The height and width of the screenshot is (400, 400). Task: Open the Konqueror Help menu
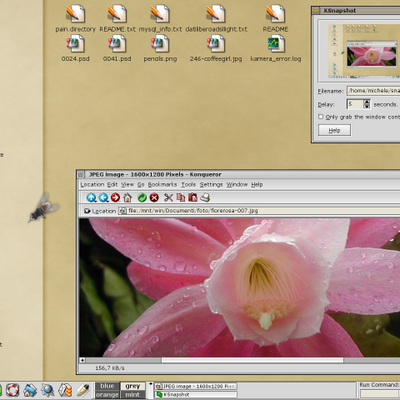coord(257,184)
